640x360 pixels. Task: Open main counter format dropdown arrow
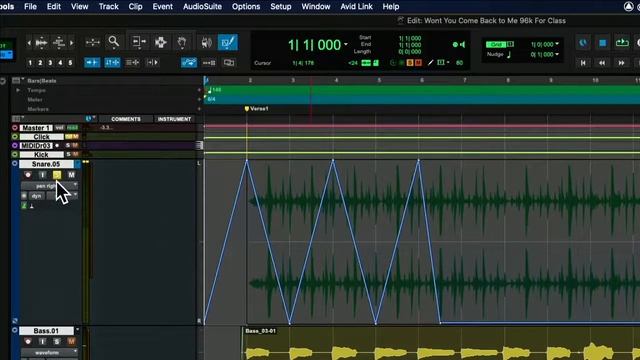tap(346, 44)
